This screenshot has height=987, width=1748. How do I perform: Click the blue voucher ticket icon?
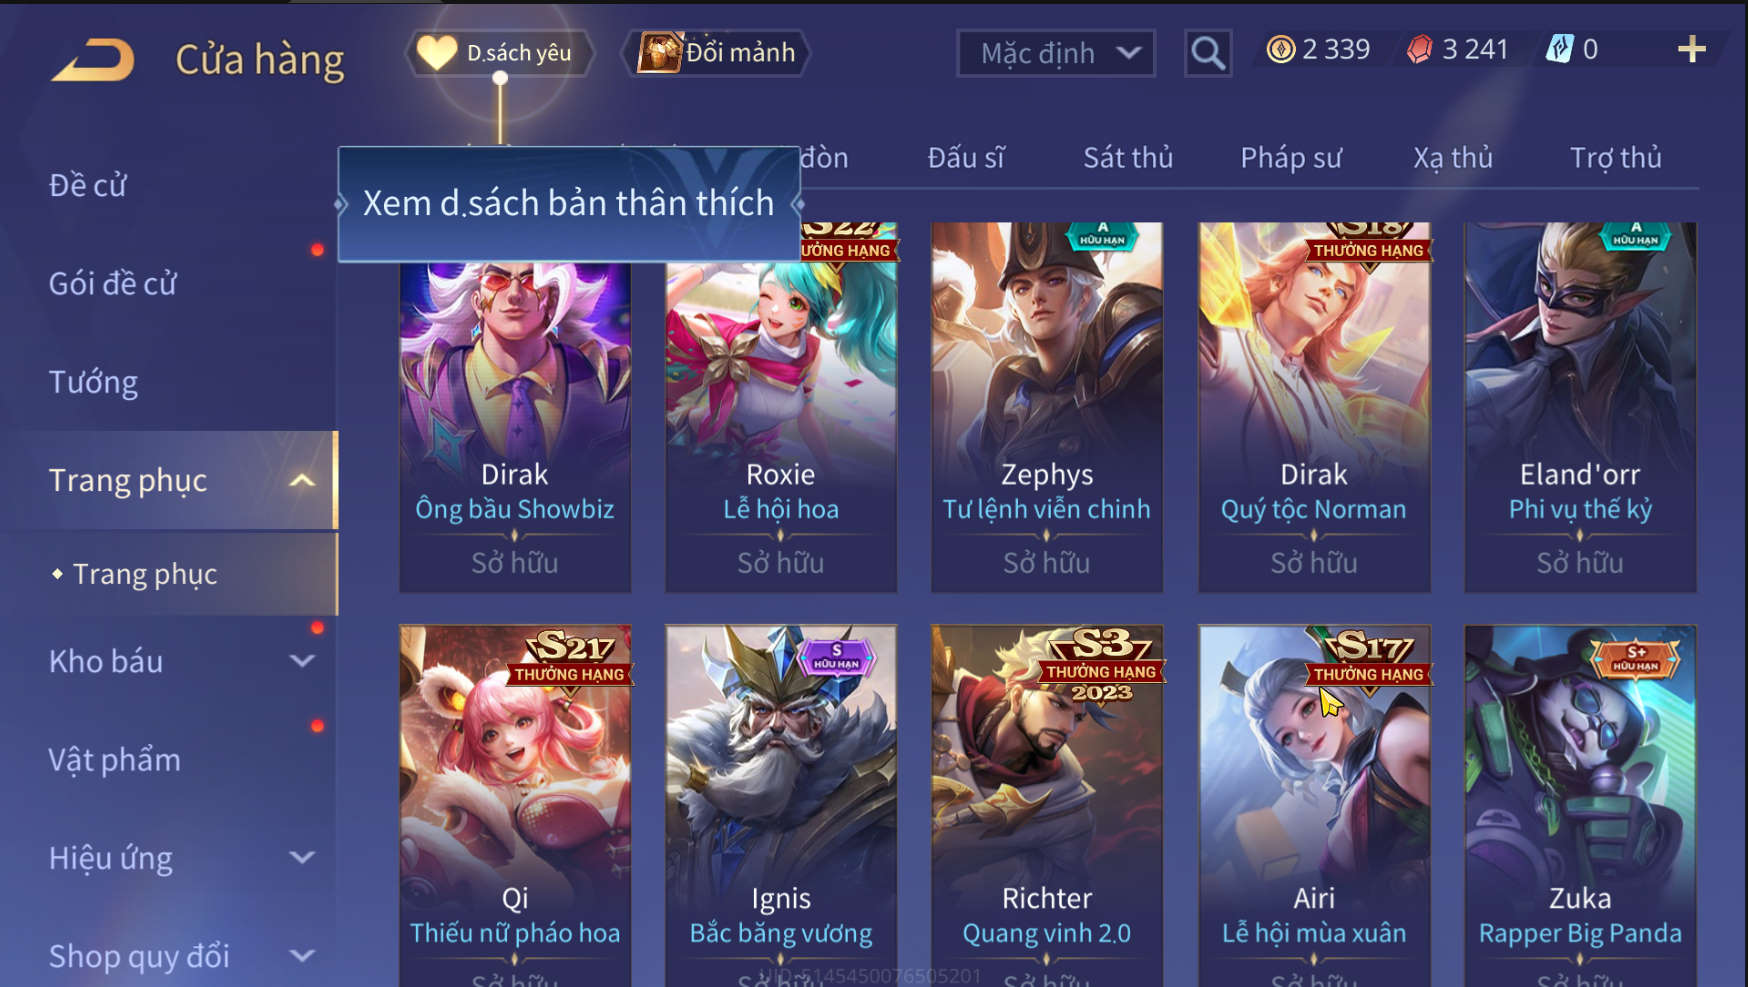tap(1560, 49)
